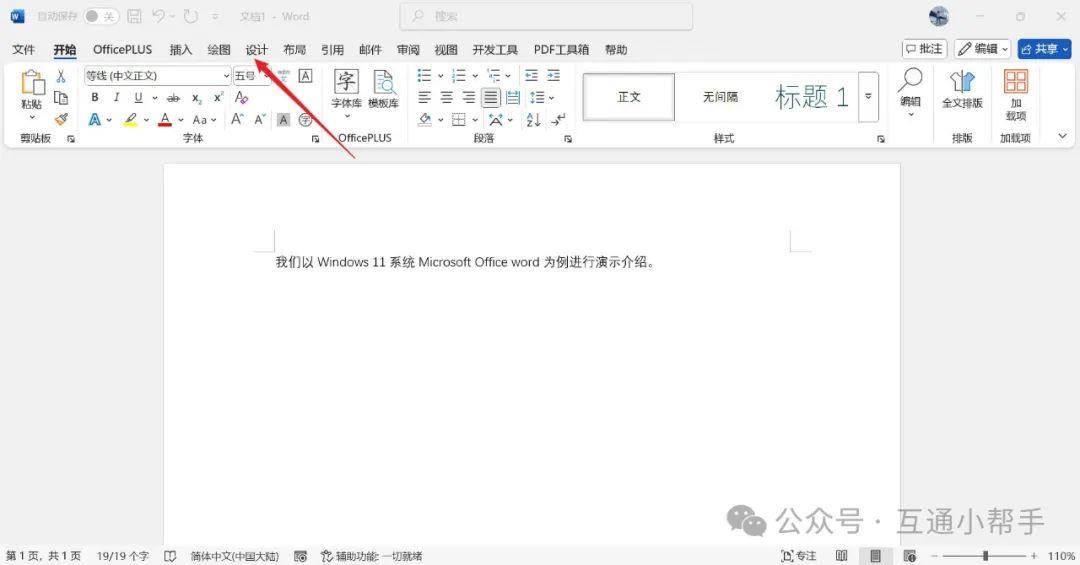Apply distributed alignment
The height and width of the screenshot is (565, 1080).
[512, 97]
